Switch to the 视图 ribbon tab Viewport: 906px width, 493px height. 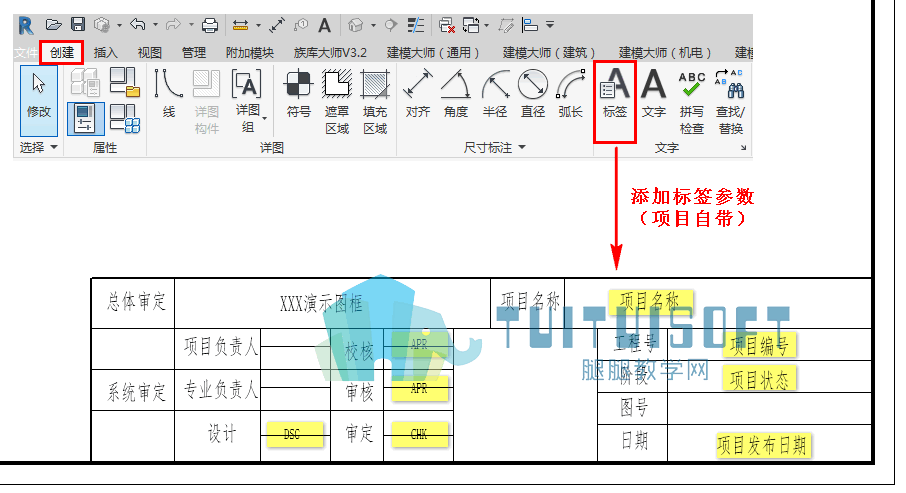pos(150,53)
